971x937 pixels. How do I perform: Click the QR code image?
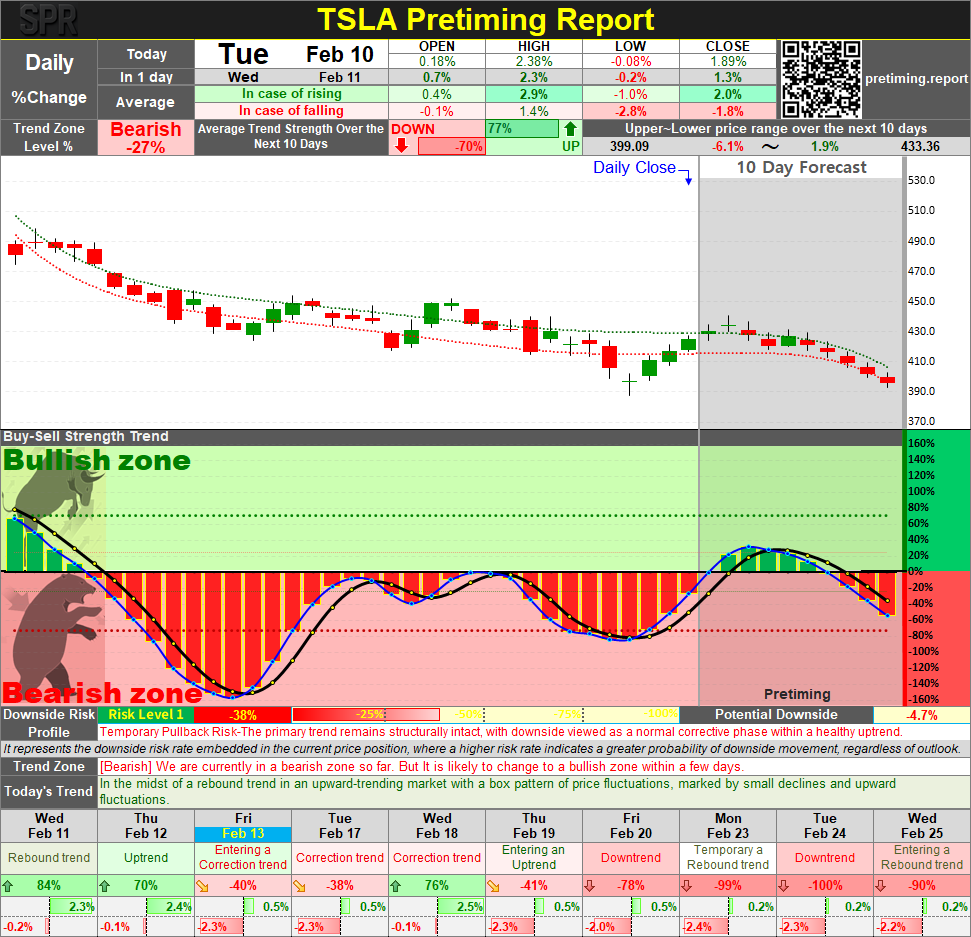pyautogui.click(x=821, y=79)
